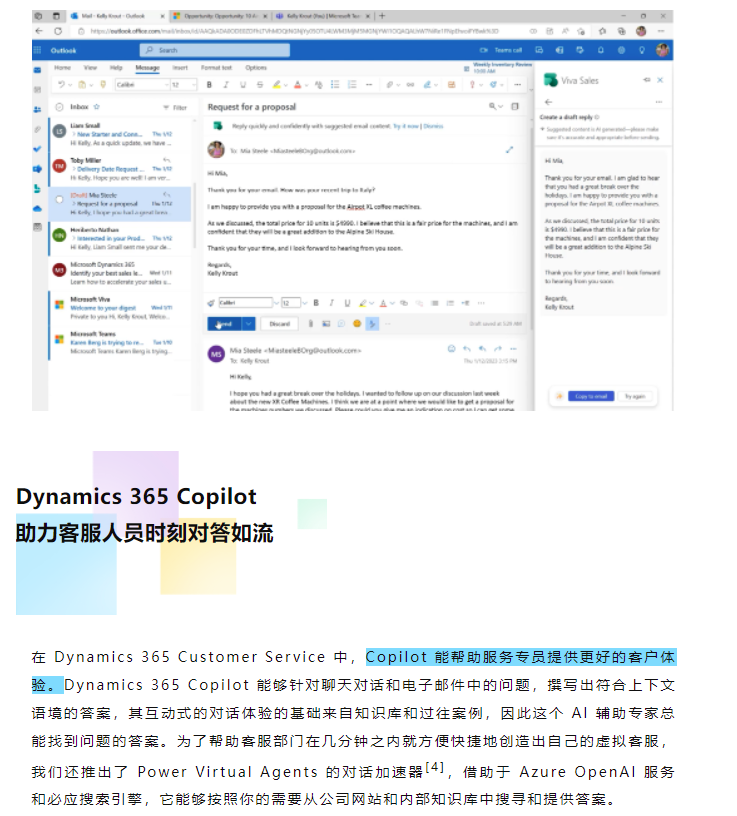The height and width of the screenshot is (816, 737).
Task: Open the People icon in left rail
Action: [37, 109]
